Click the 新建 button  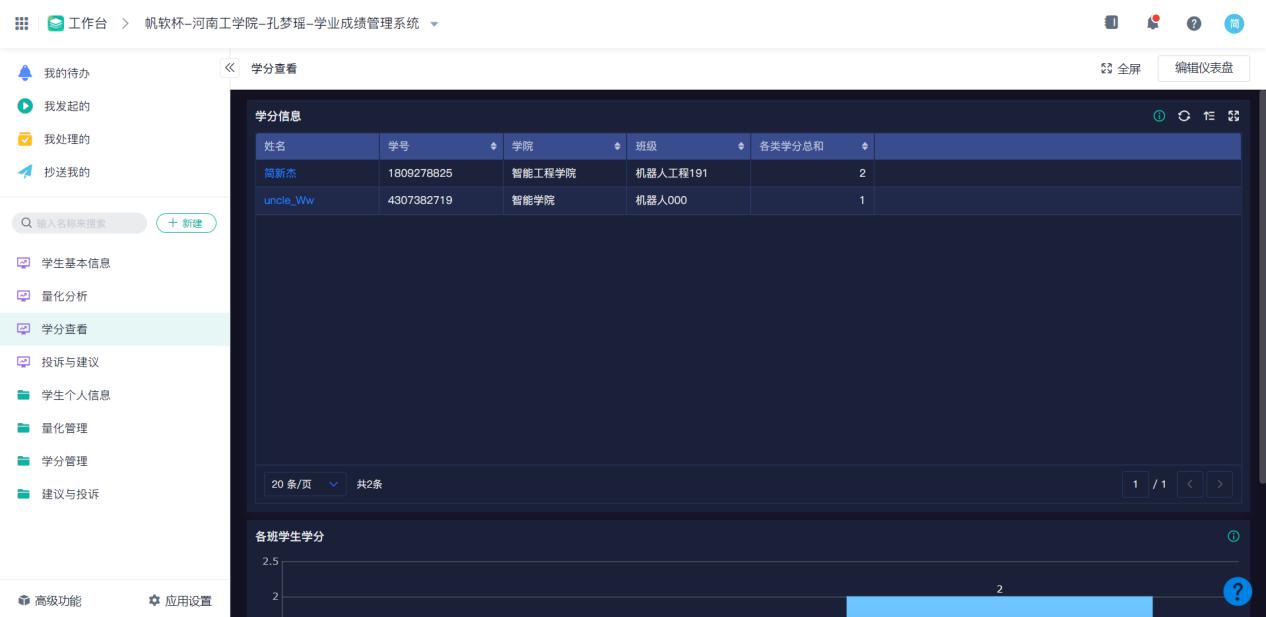[186, 223]
